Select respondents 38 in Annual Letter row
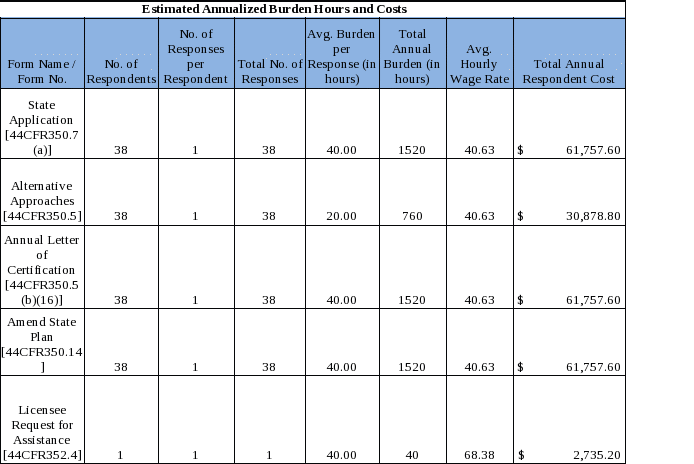Image resolution: width=694 pixels, height=464 pixels. (121, 300)
